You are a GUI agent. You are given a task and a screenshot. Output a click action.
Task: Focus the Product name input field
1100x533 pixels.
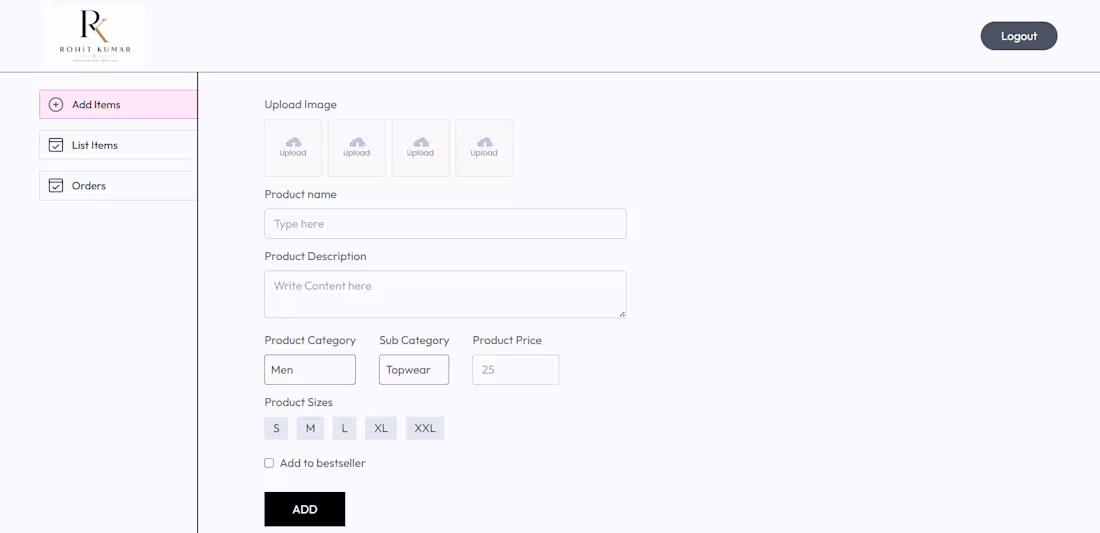coord(445,224)
